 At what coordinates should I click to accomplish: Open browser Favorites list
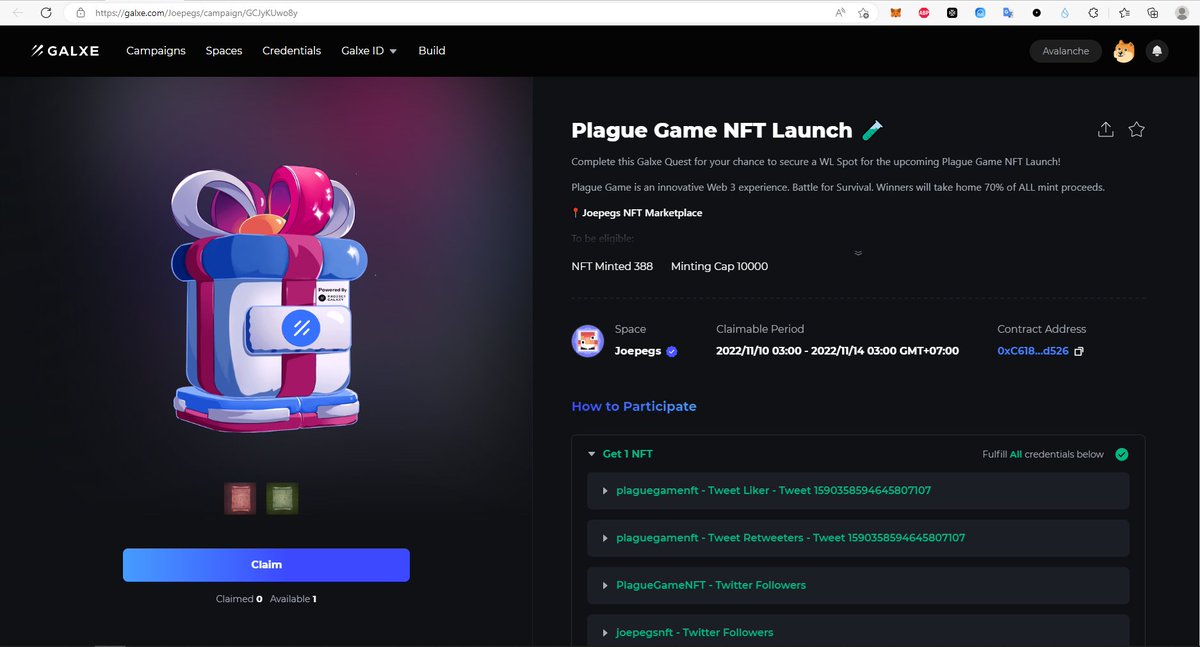point(1125,13)
